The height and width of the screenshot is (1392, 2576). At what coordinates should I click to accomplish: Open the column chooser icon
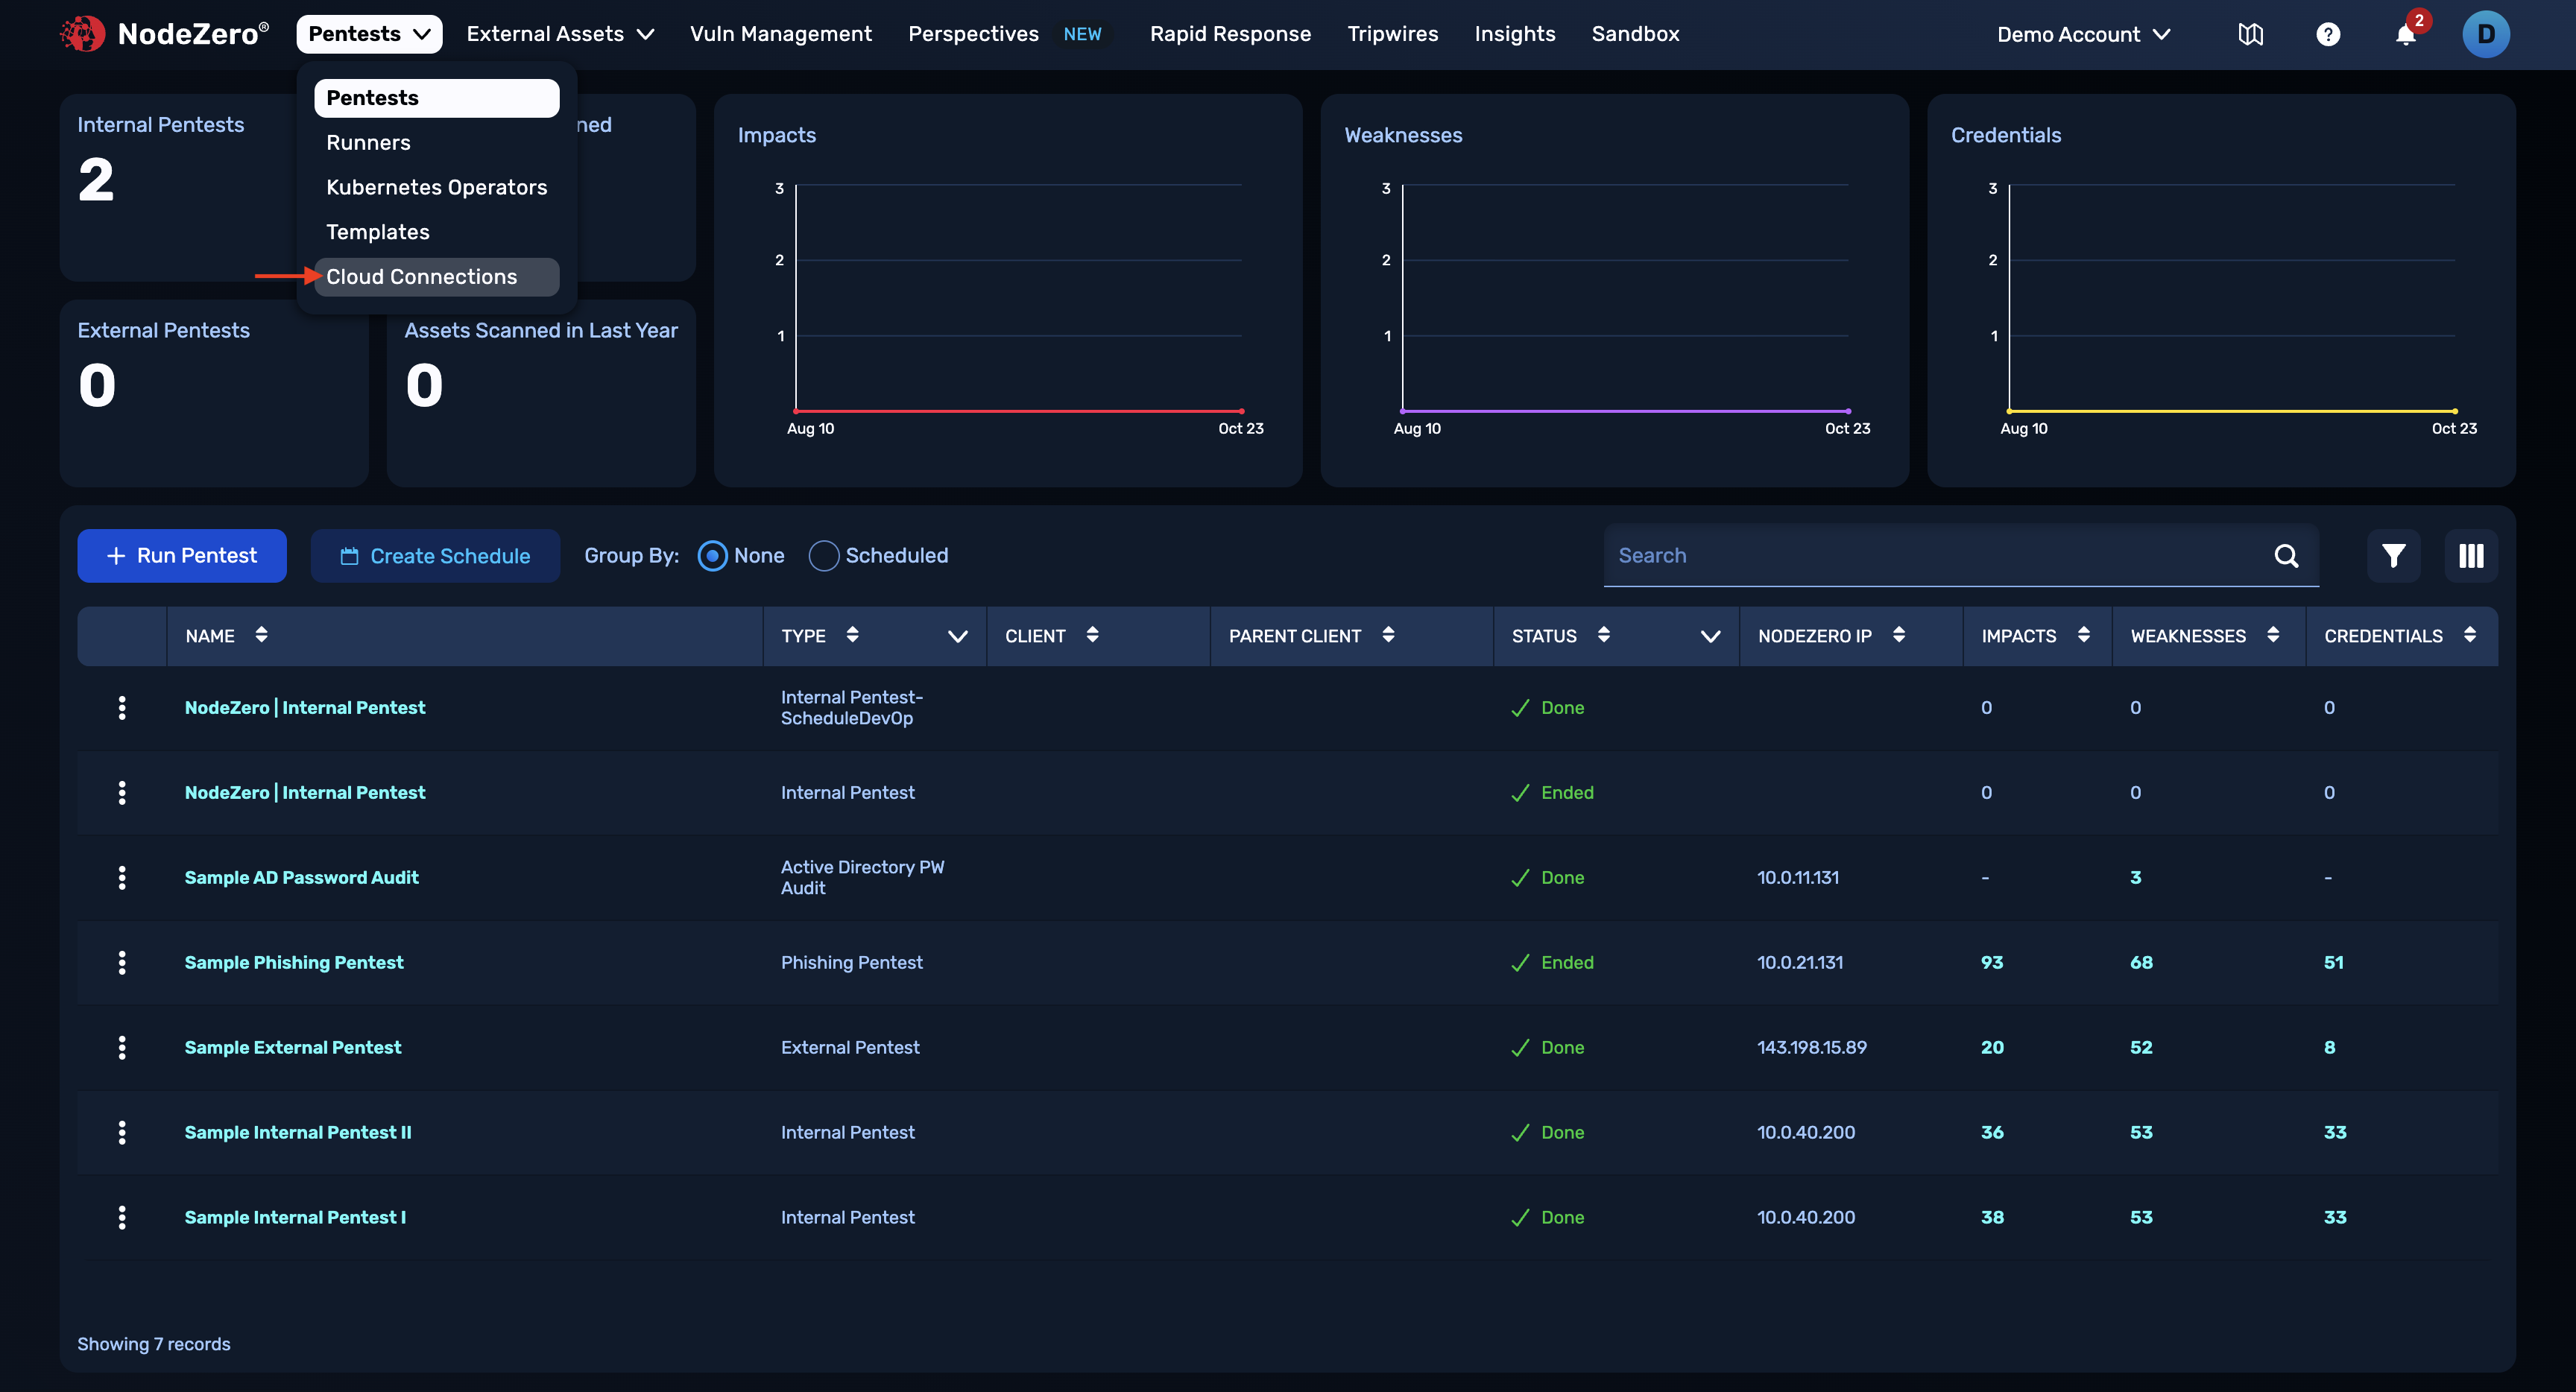point(2471,555)
